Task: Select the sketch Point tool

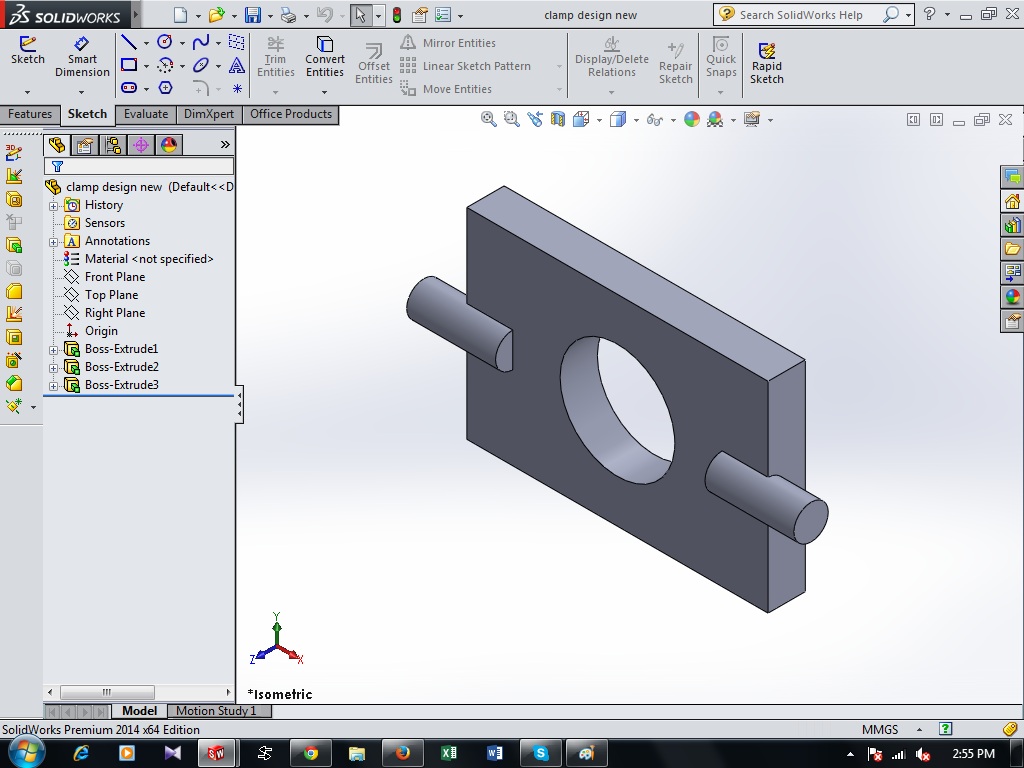Action: [x=237, y=88]
